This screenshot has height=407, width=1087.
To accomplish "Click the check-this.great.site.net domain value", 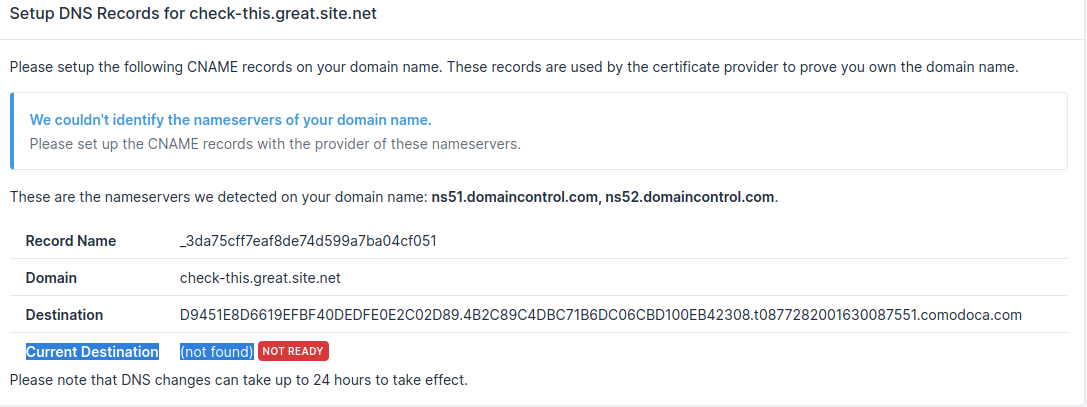I will (x=261, y=278).
